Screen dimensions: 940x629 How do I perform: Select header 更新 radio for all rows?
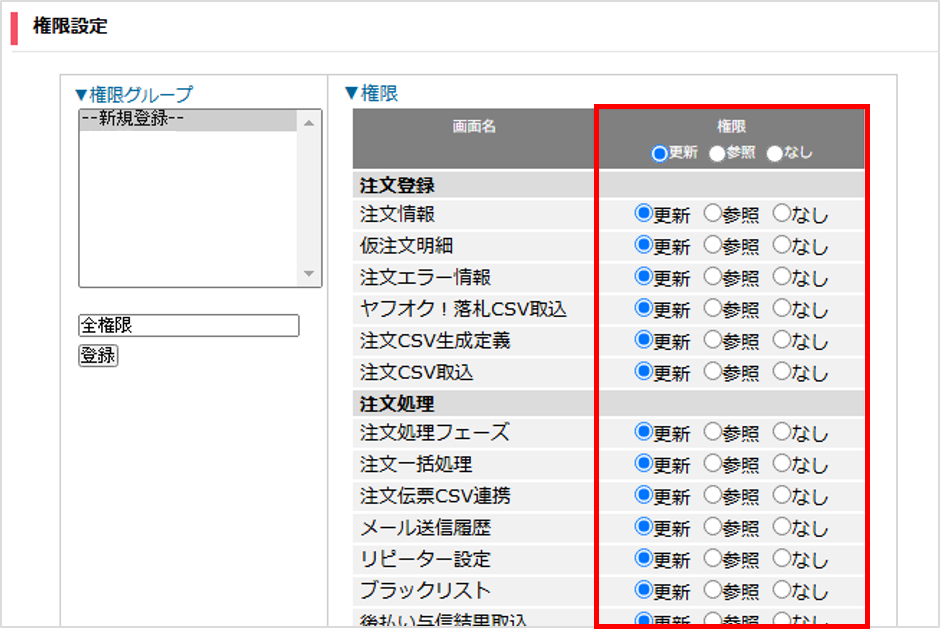tap(659, 154)
